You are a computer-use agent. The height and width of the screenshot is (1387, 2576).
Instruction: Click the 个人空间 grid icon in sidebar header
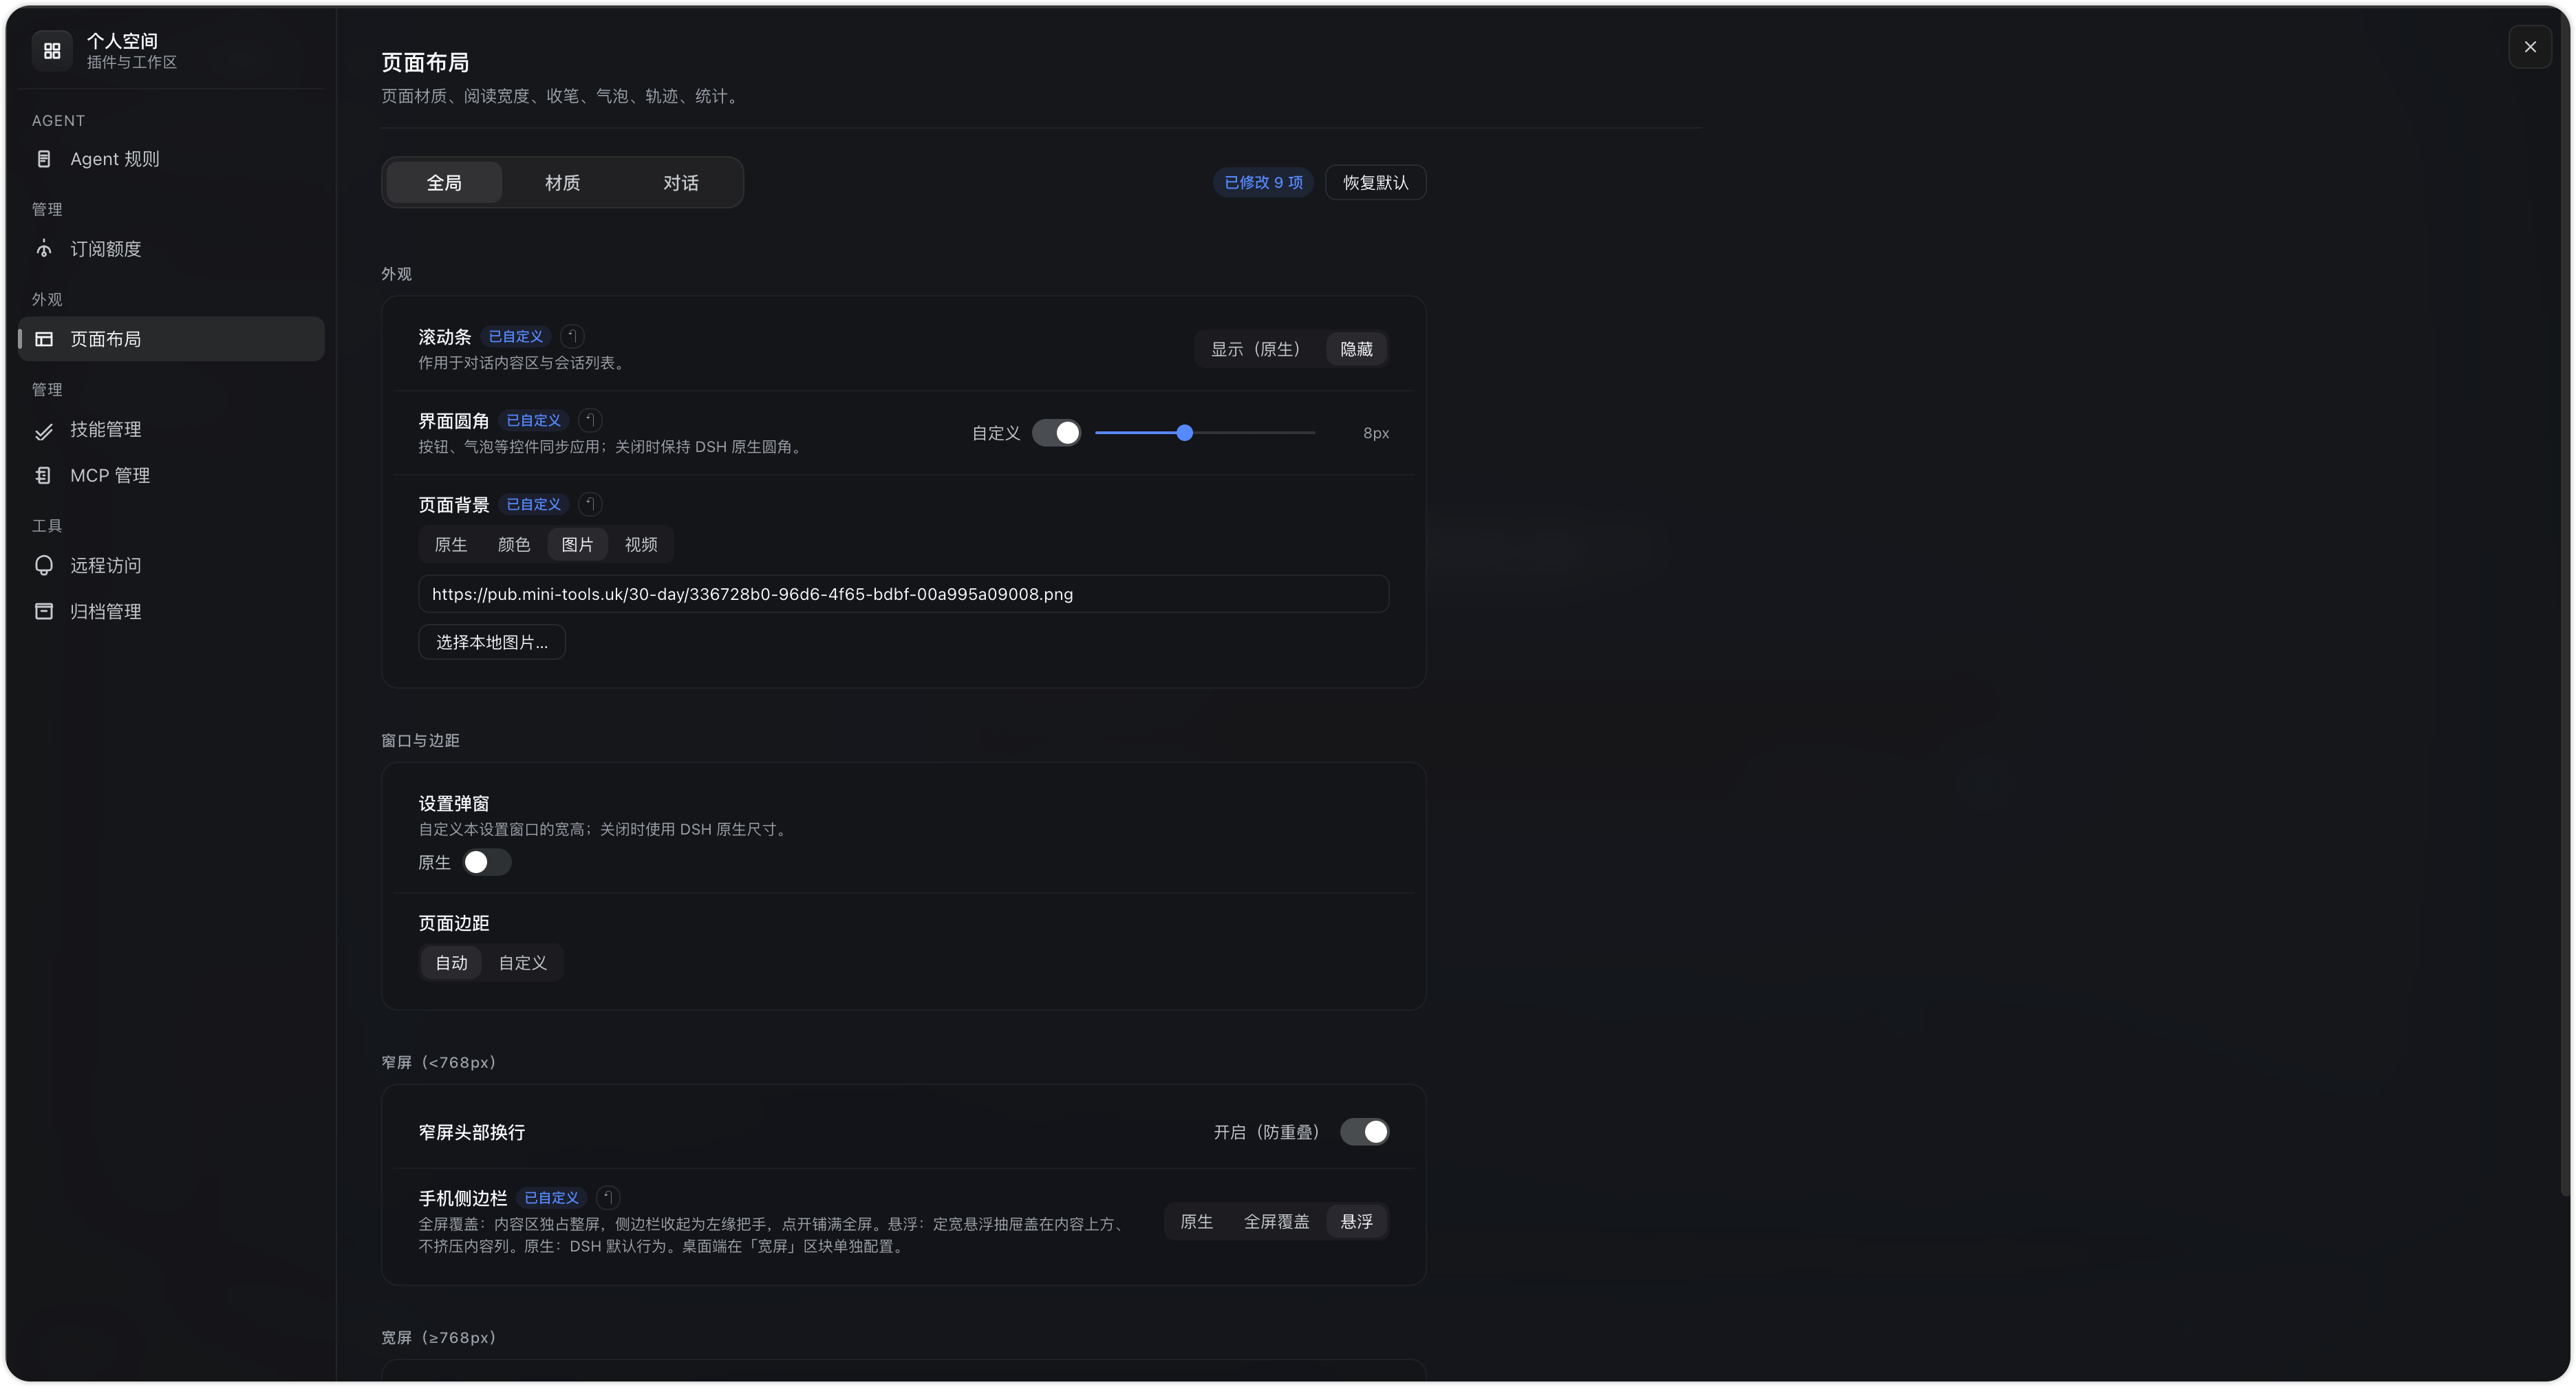click(52, 50)
